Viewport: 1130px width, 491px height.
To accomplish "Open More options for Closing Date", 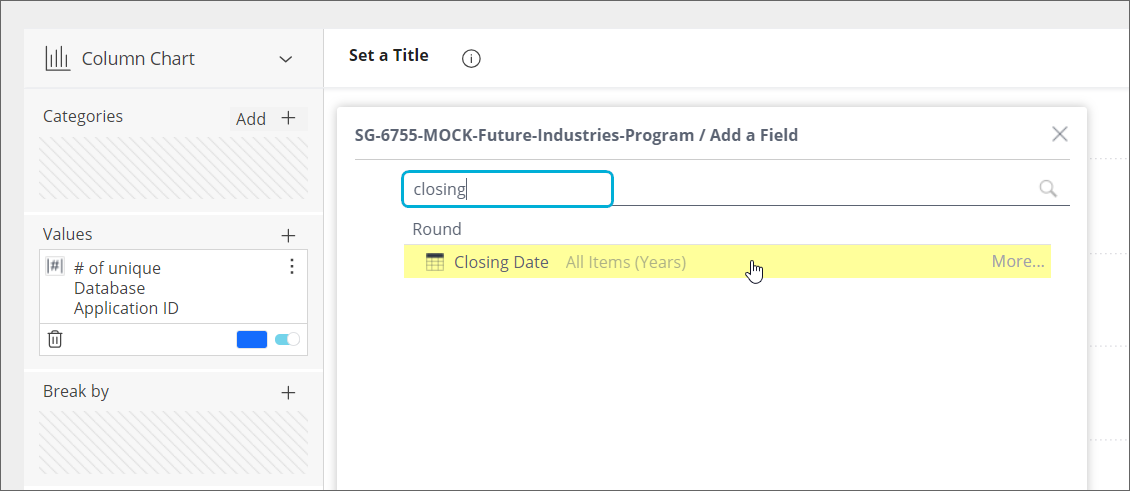I will (x=1017, y=262).
